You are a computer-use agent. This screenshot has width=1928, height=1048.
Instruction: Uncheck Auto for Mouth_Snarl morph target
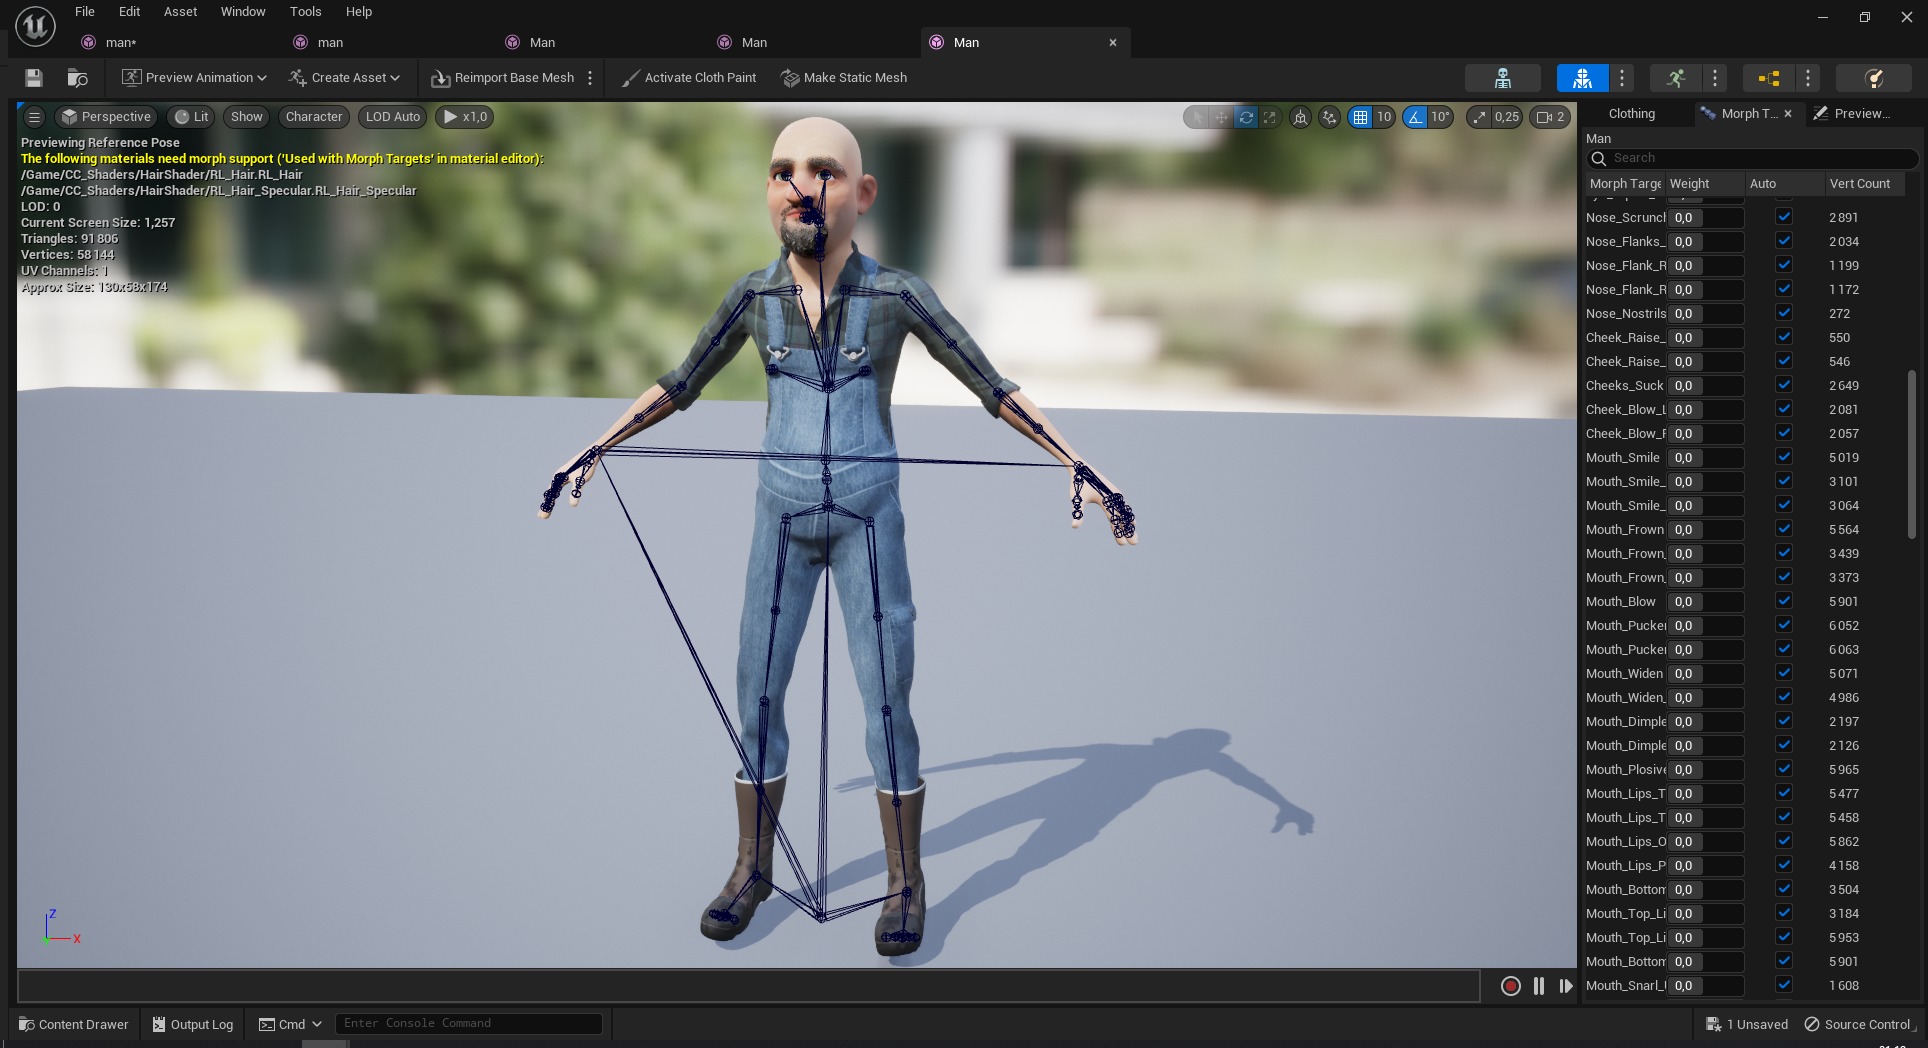click(x=1784, y=985)
